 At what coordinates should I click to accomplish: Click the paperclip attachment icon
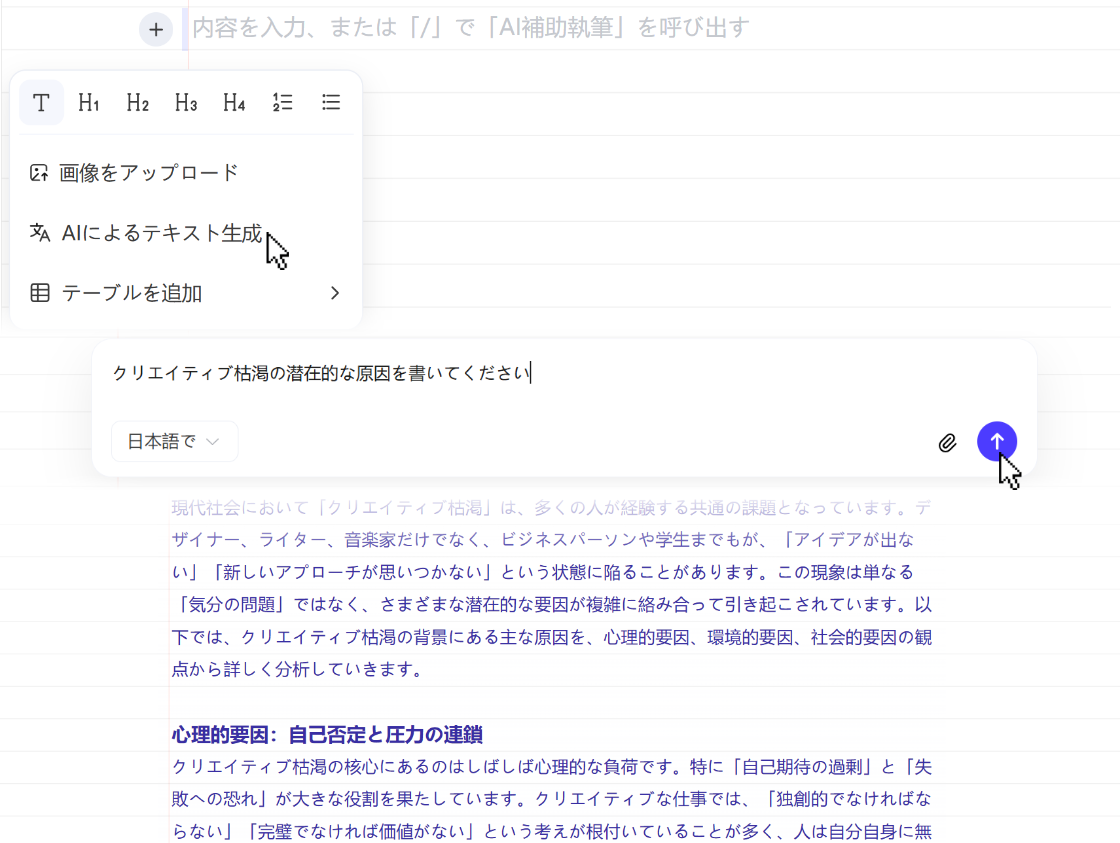click(948, 441)
